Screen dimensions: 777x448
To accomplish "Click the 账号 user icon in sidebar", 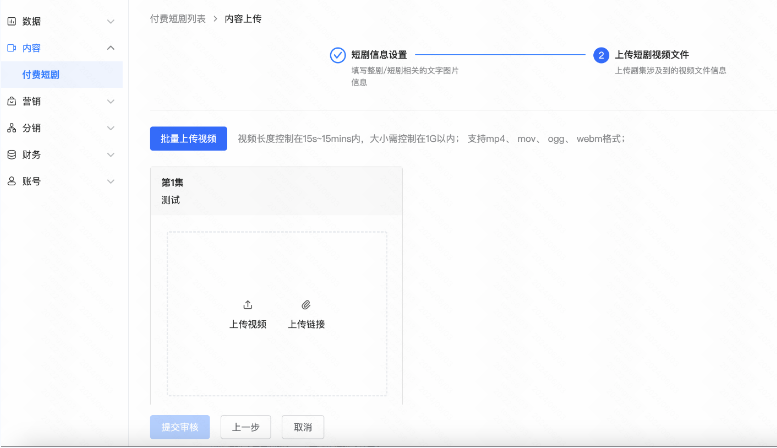I will [11, 181].
